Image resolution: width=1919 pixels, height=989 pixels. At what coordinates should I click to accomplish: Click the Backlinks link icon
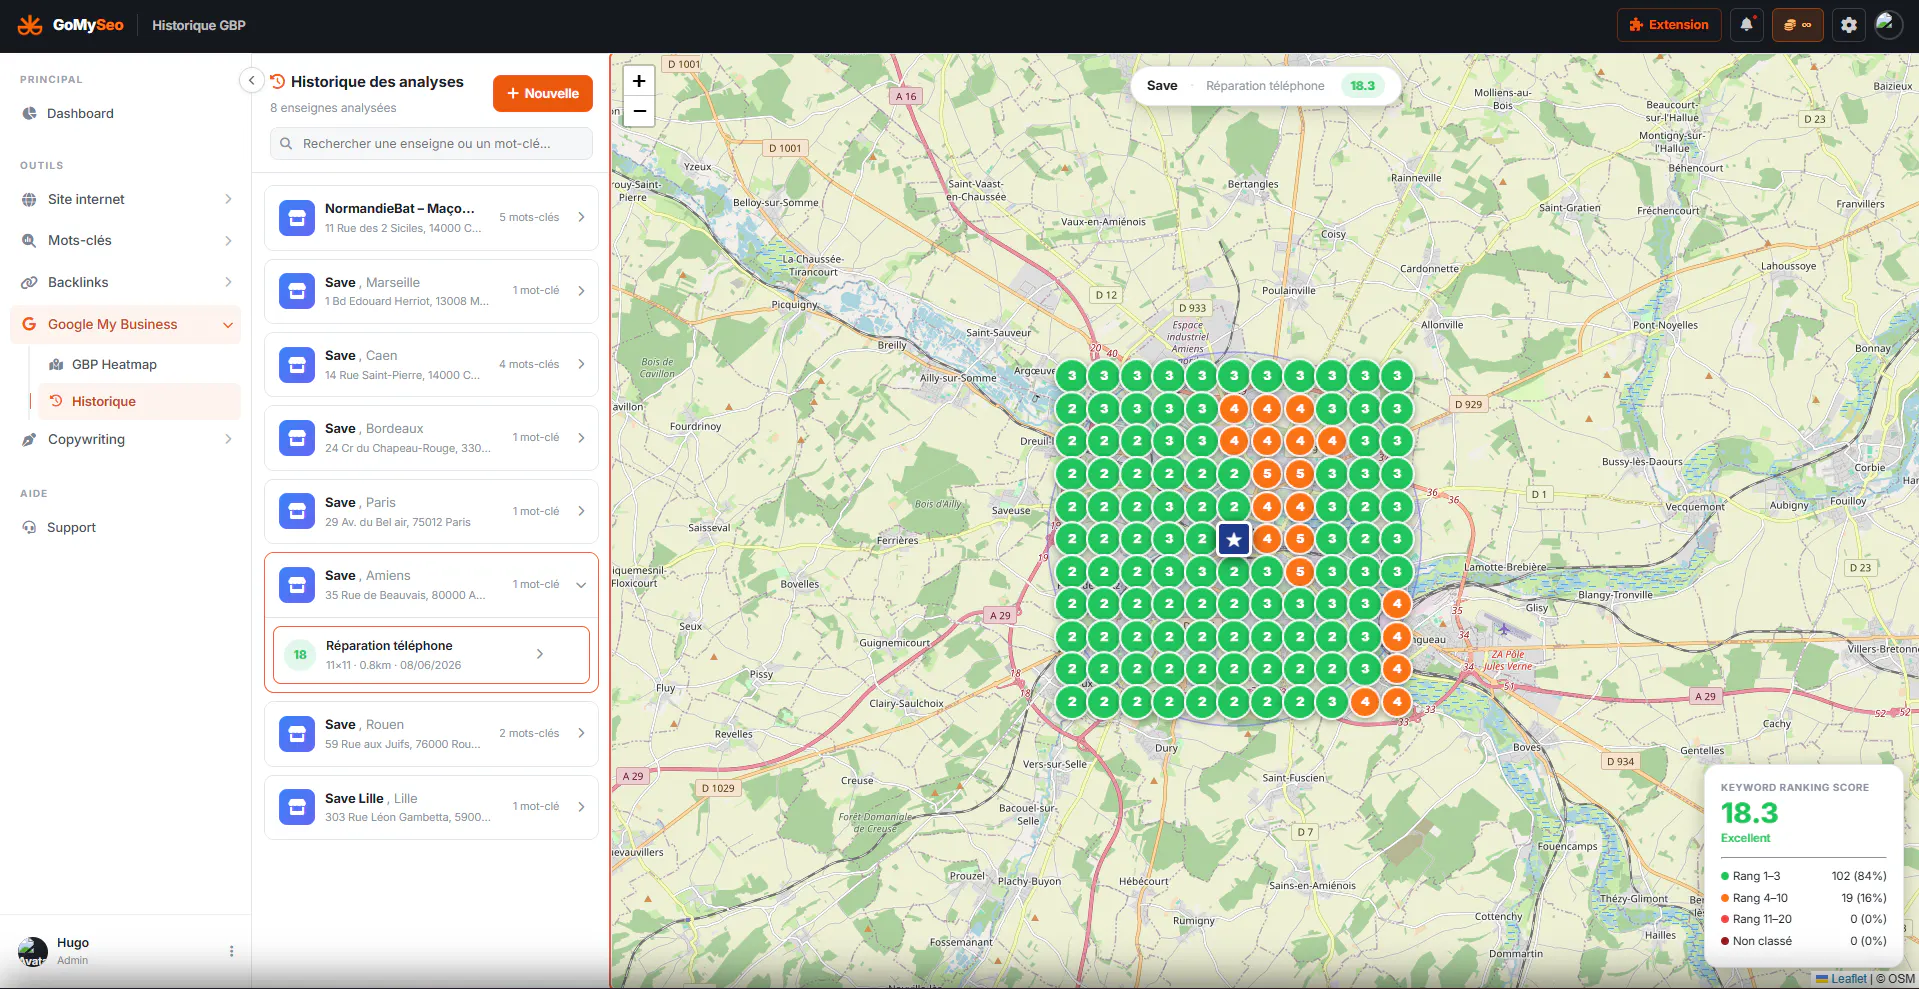(30, 283)
